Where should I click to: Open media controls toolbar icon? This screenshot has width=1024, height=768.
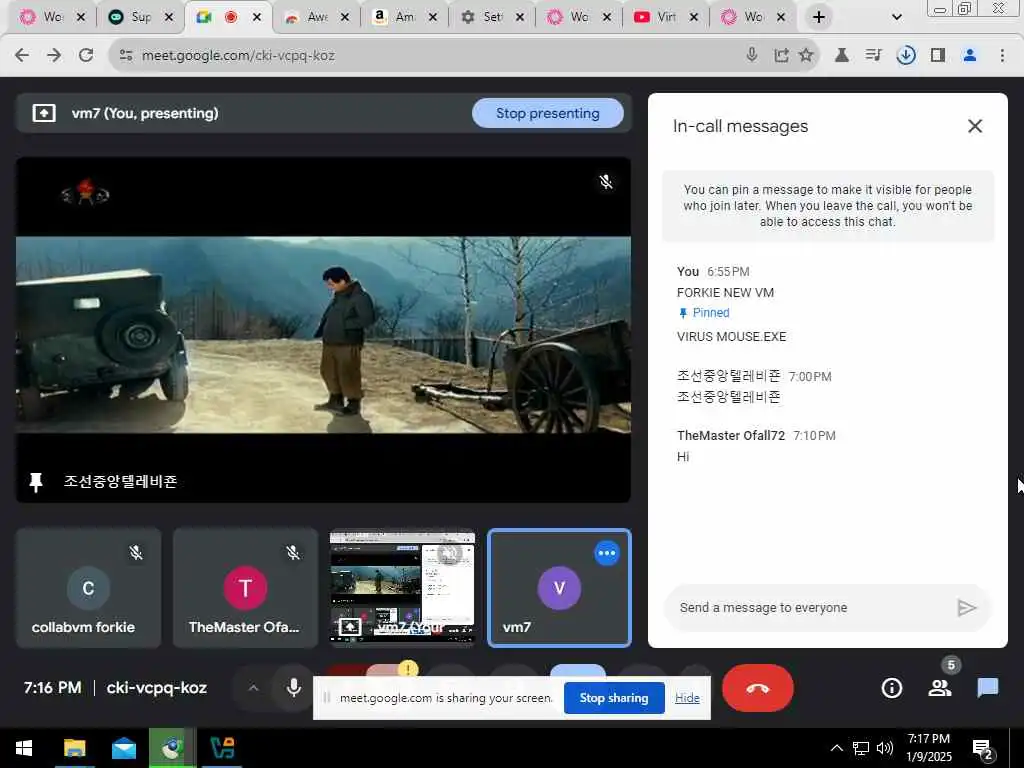(x=873, y=56)
